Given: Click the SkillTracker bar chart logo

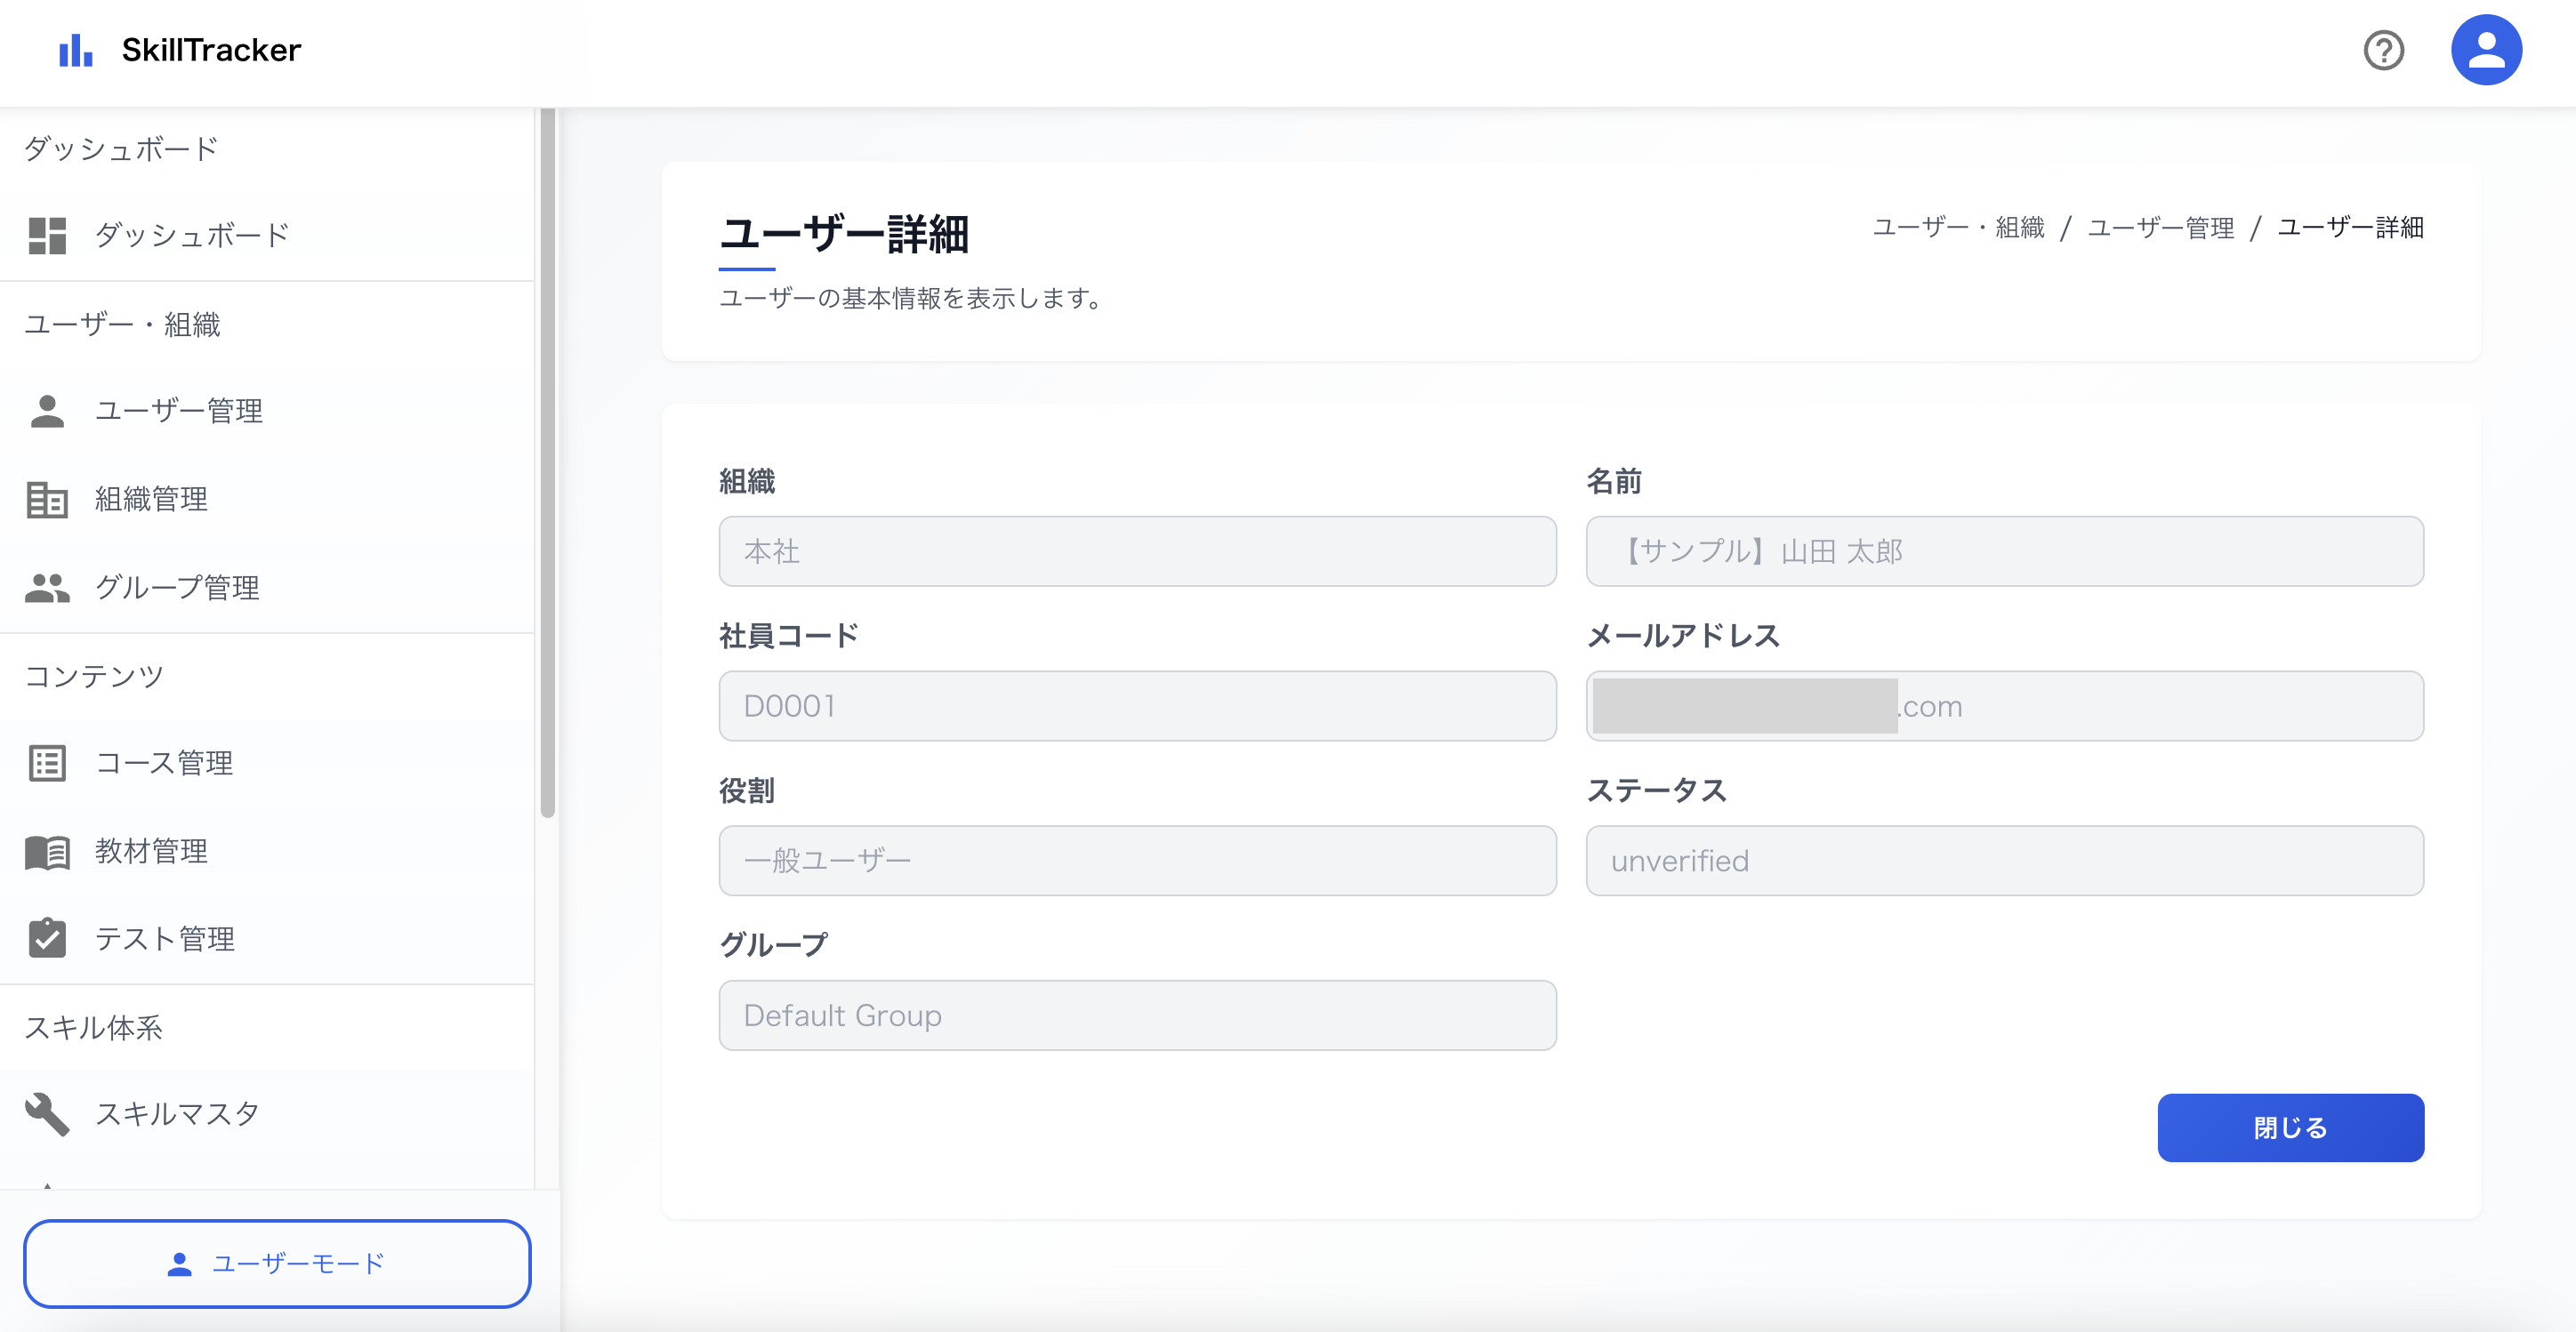Looking at the screenshot, I should pyautogui.click(x=75, y=50).
